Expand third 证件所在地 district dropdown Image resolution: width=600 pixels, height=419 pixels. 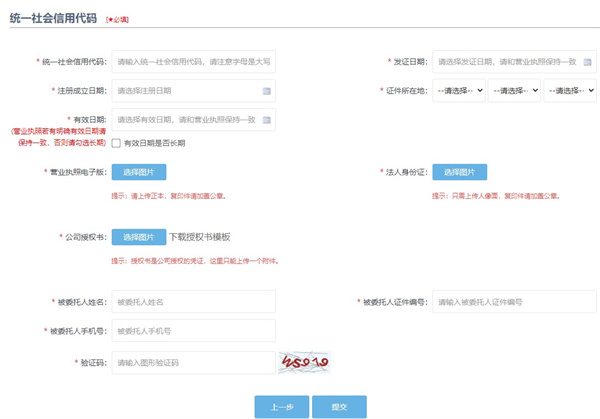click(570, 91)
